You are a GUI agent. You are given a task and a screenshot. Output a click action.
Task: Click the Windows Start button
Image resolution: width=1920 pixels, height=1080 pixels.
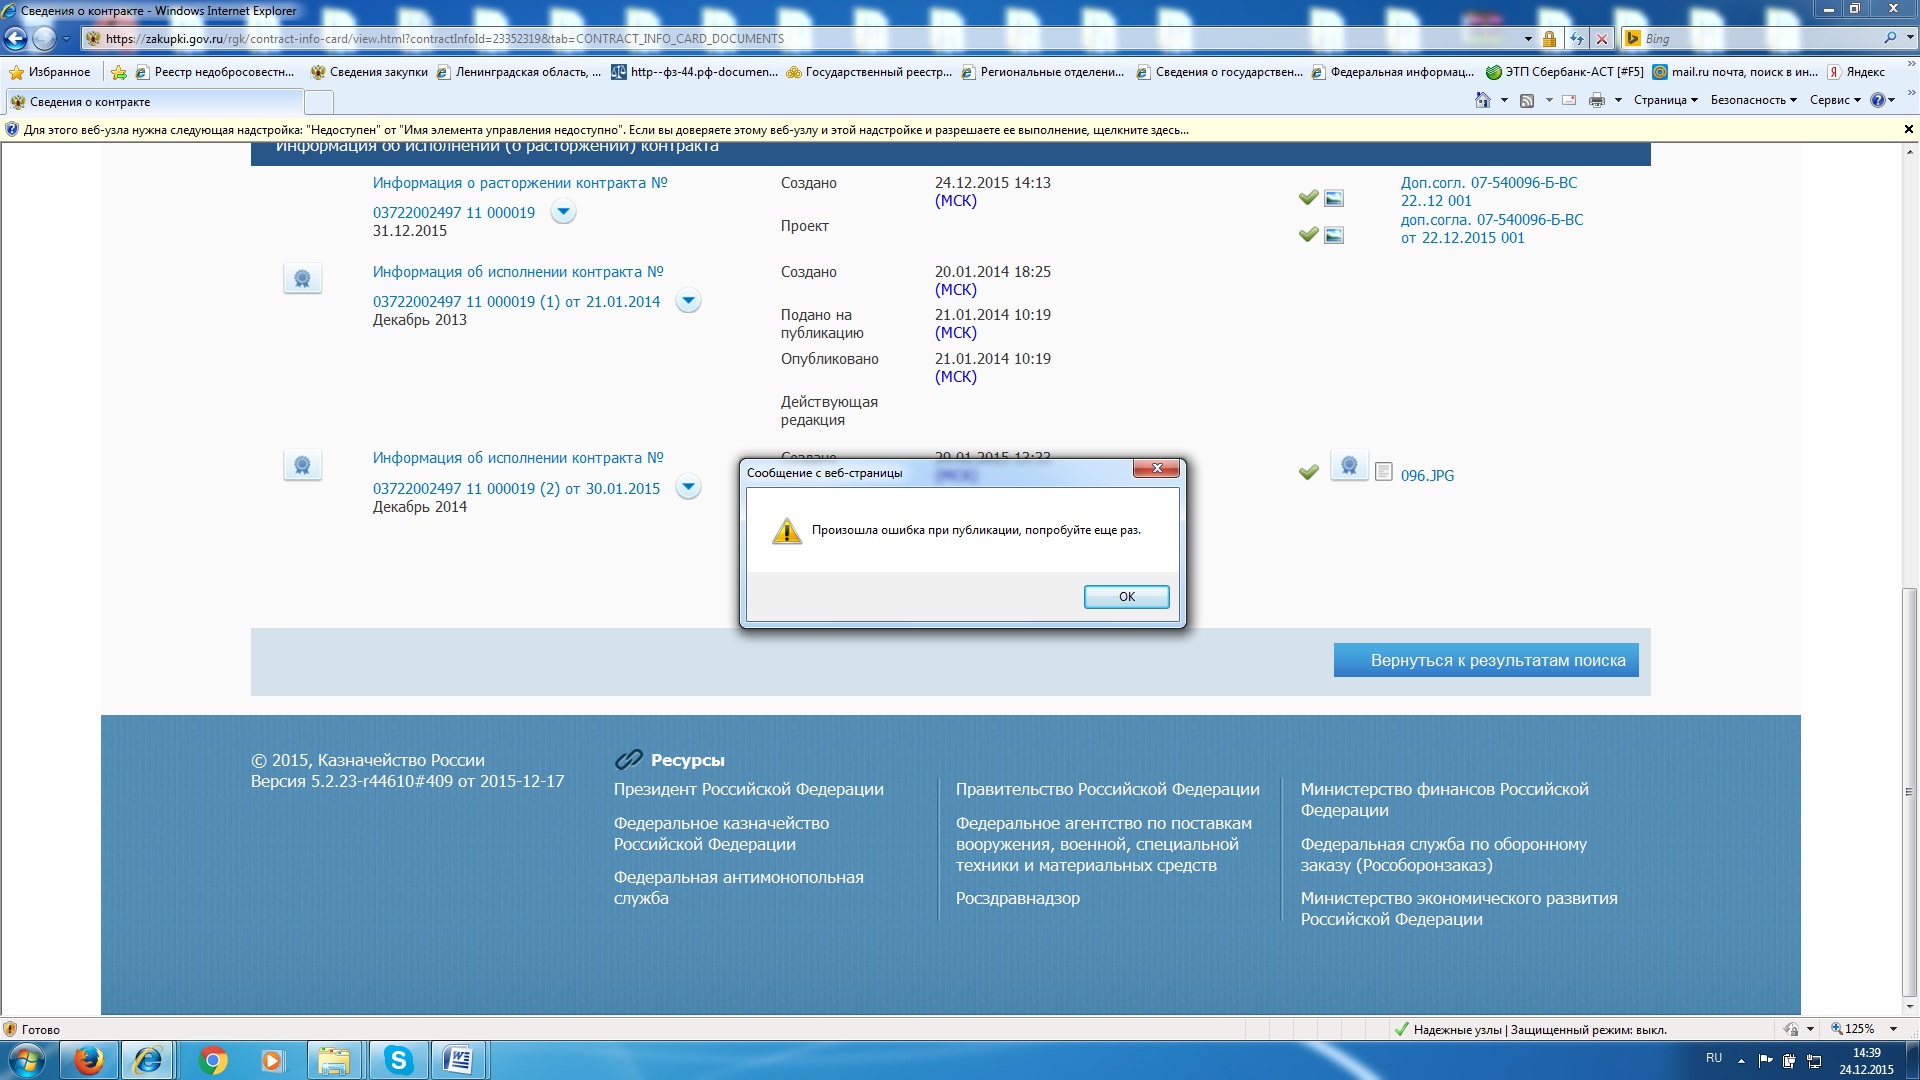pos(27,1060)
